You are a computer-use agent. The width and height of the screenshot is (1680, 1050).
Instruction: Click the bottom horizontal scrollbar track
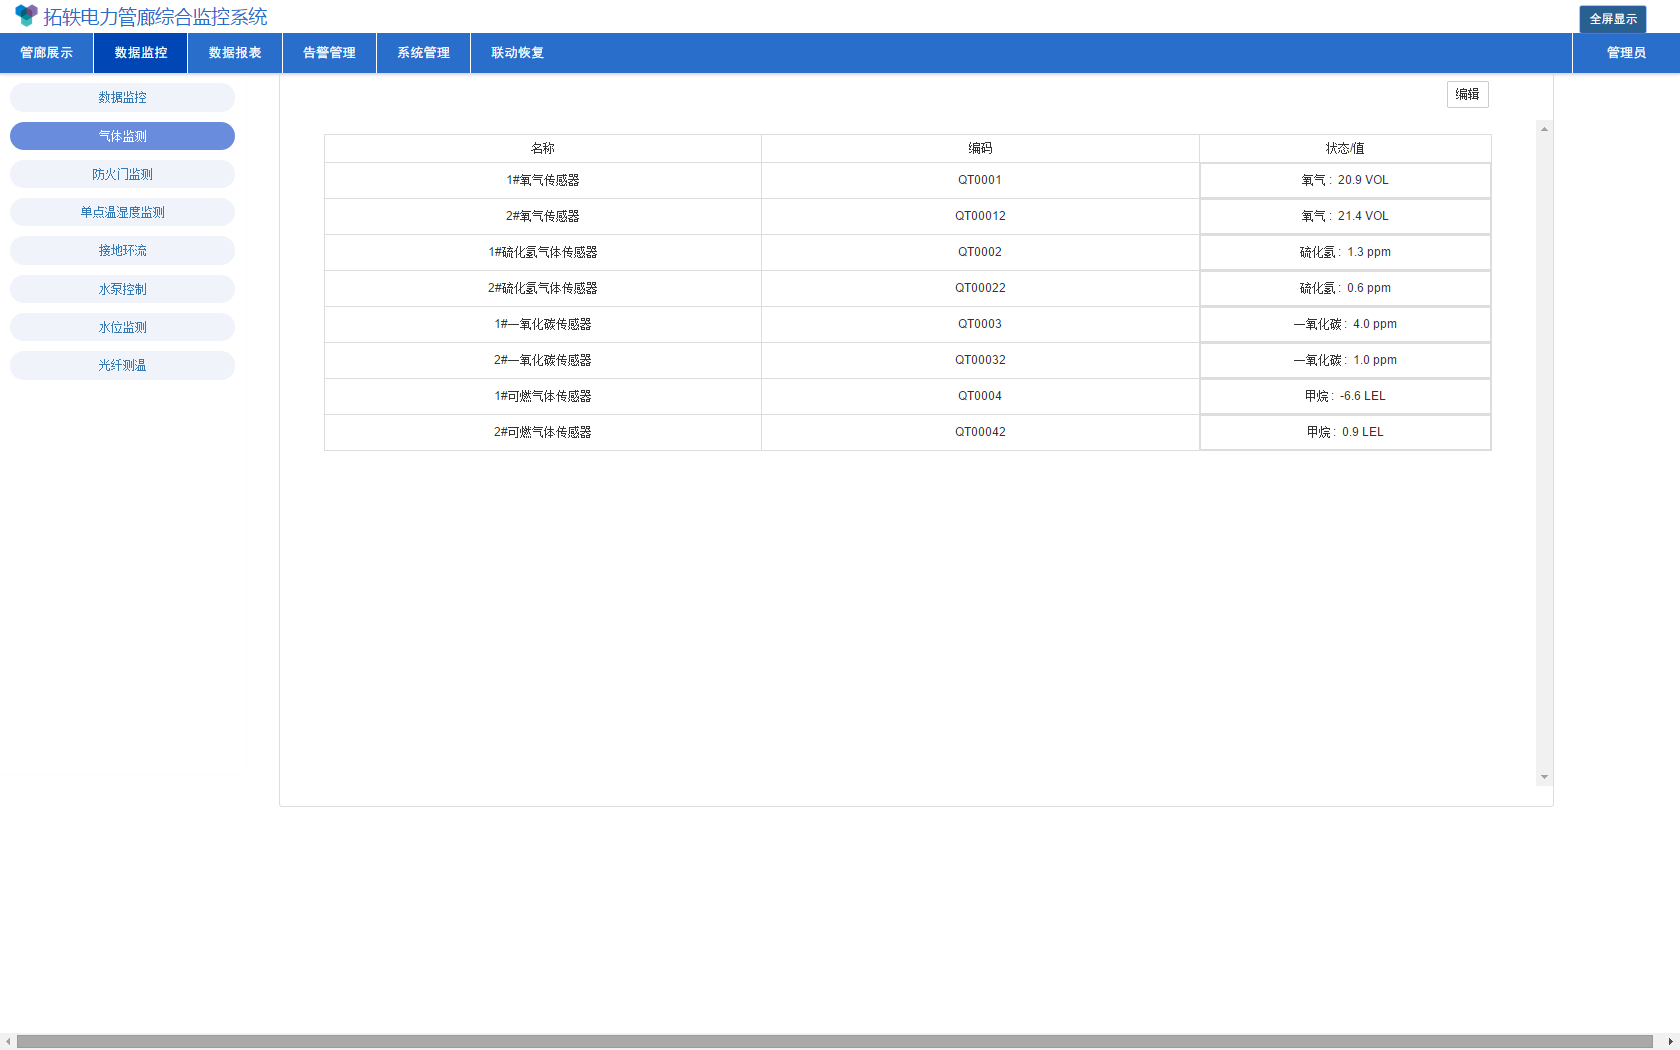834,1042
